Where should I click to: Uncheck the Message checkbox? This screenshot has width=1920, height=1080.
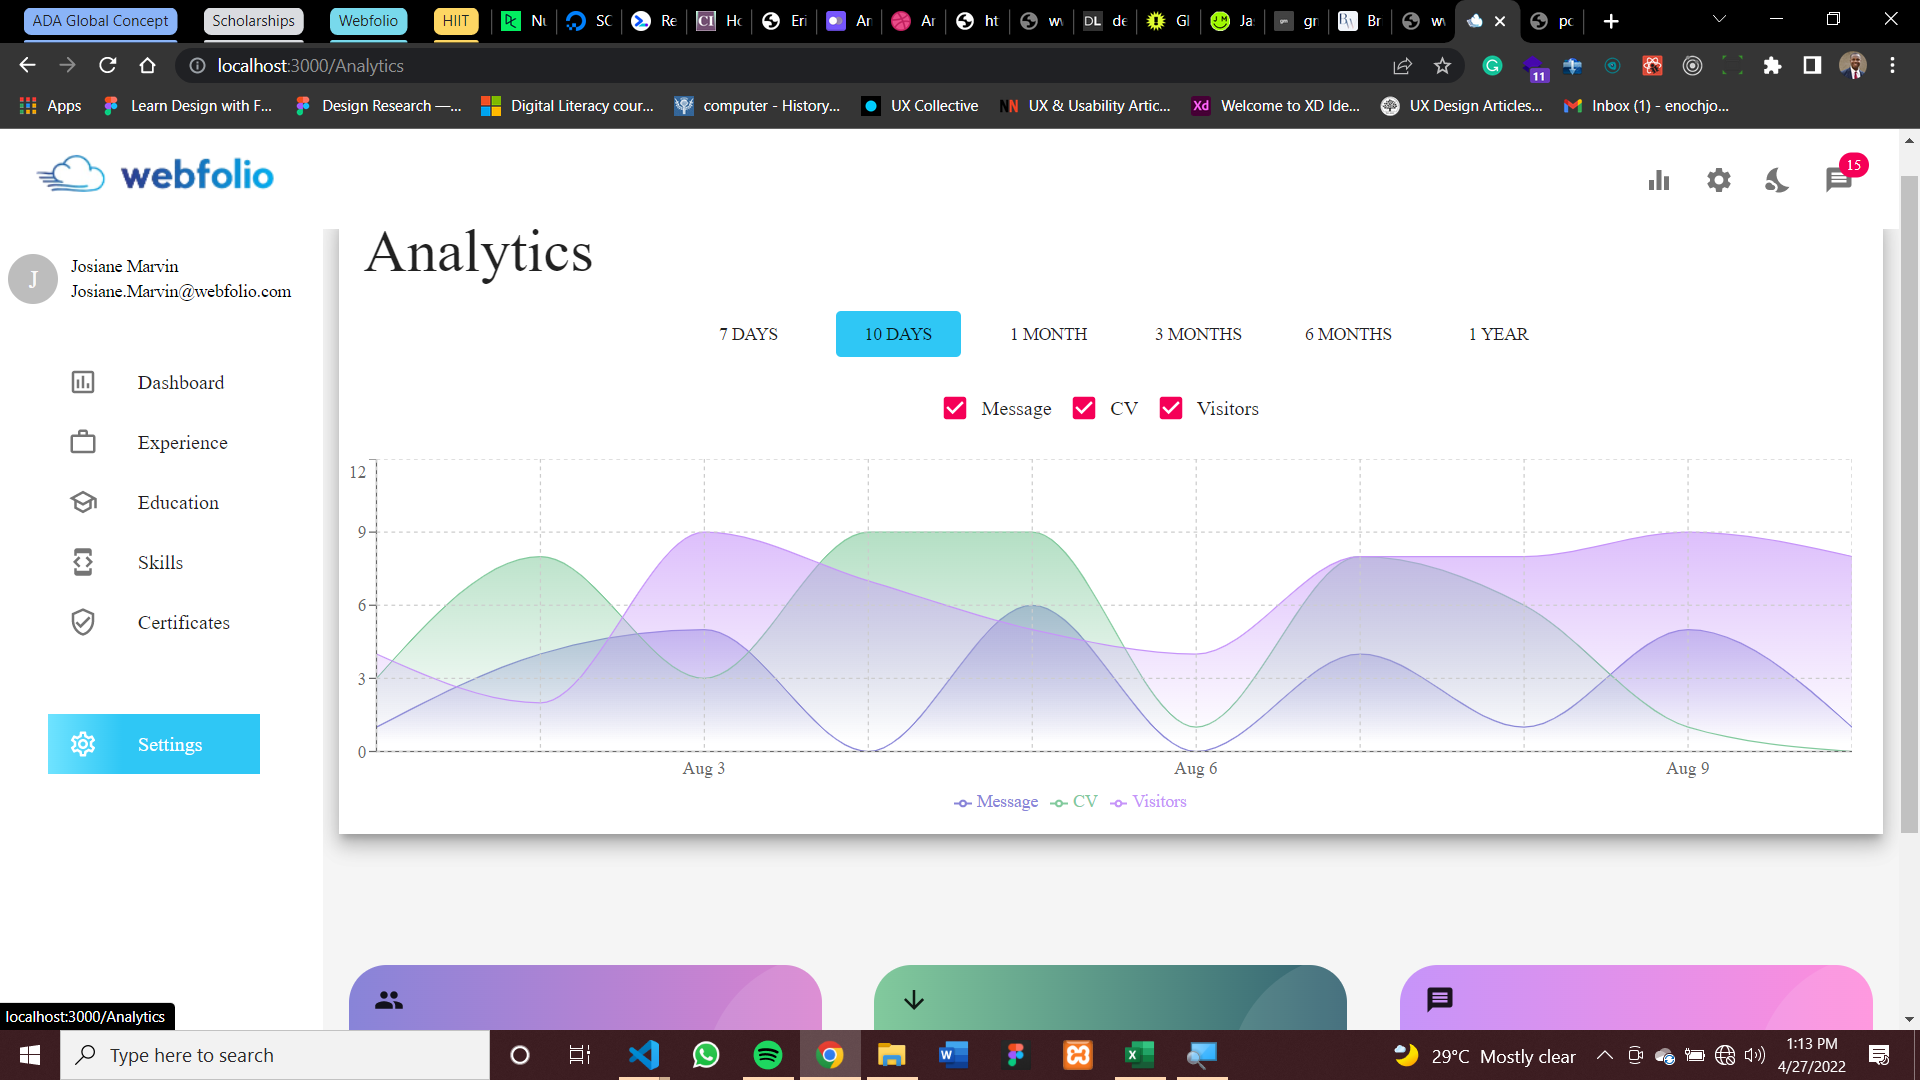point(955,408)
